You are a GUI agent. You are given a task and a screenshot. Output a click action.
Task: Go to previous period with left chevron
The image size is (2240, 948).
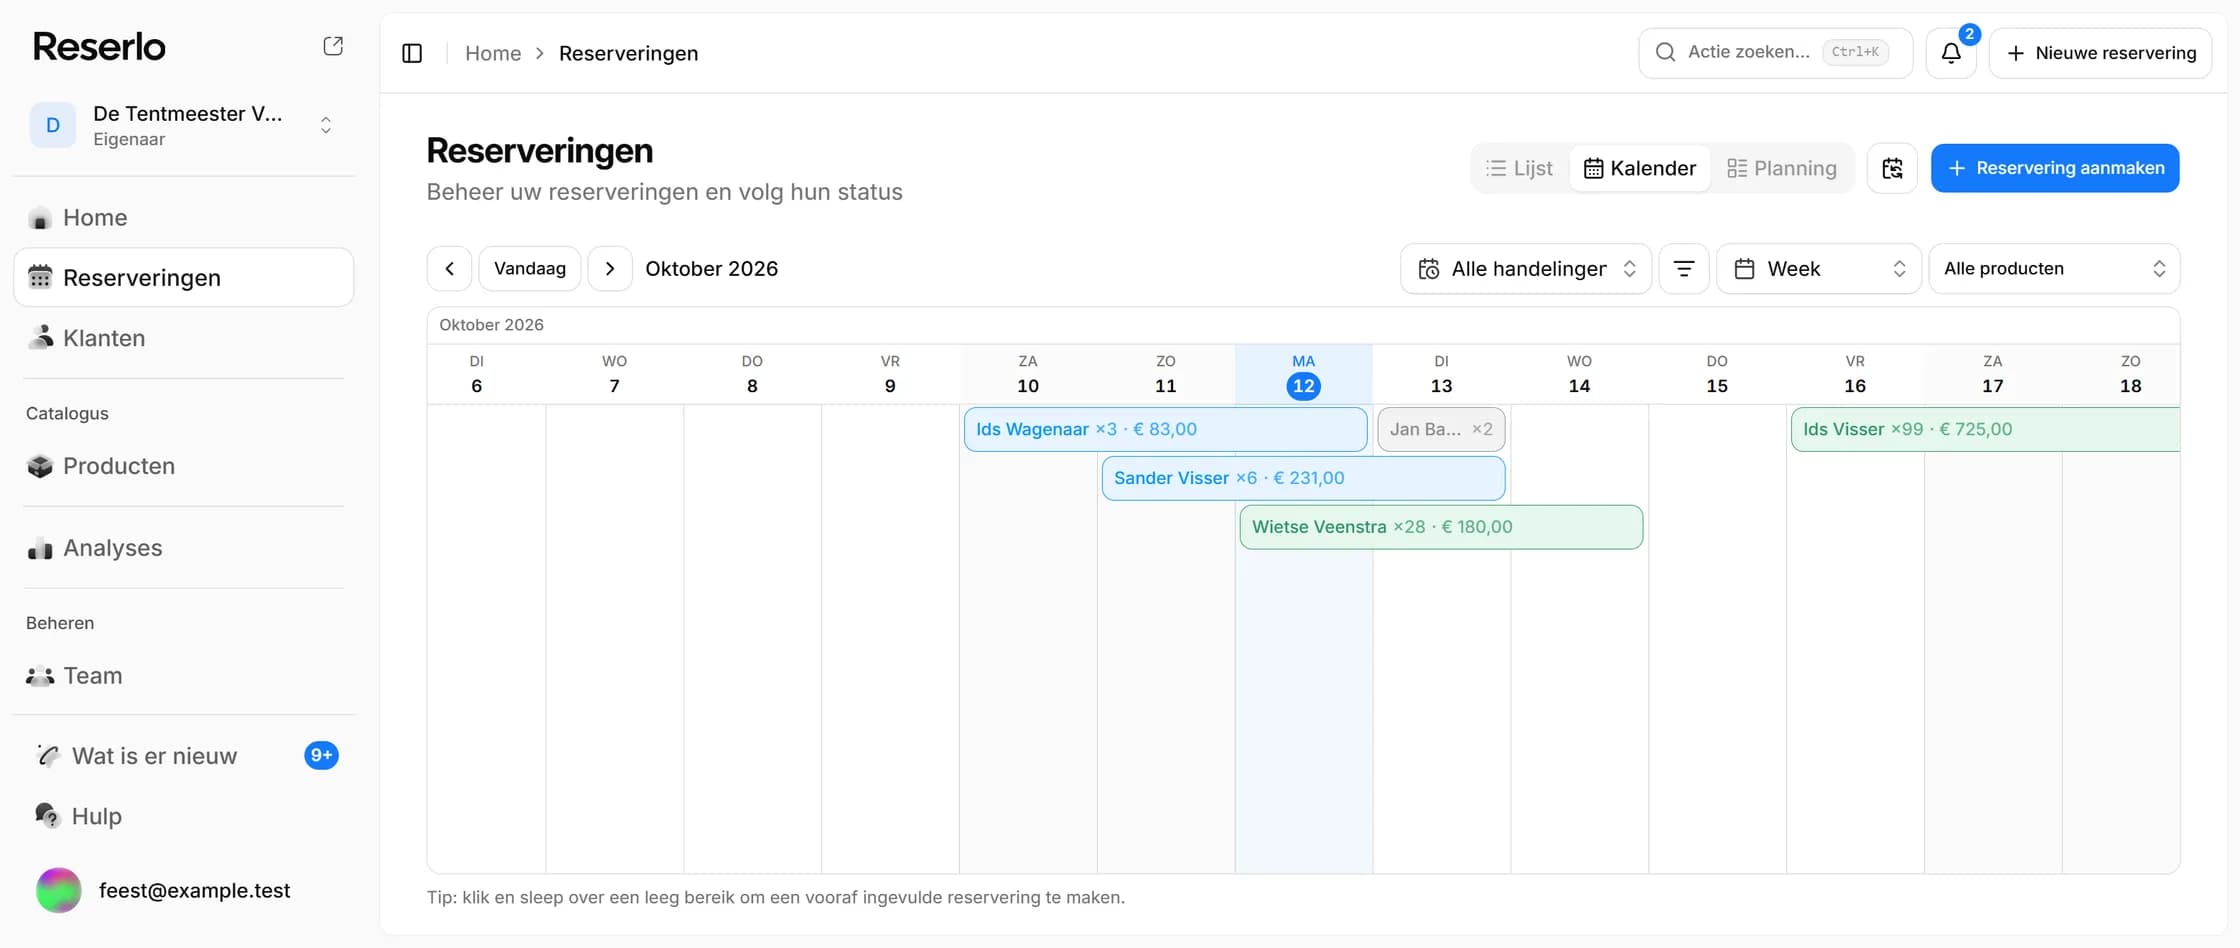(450, 269)
